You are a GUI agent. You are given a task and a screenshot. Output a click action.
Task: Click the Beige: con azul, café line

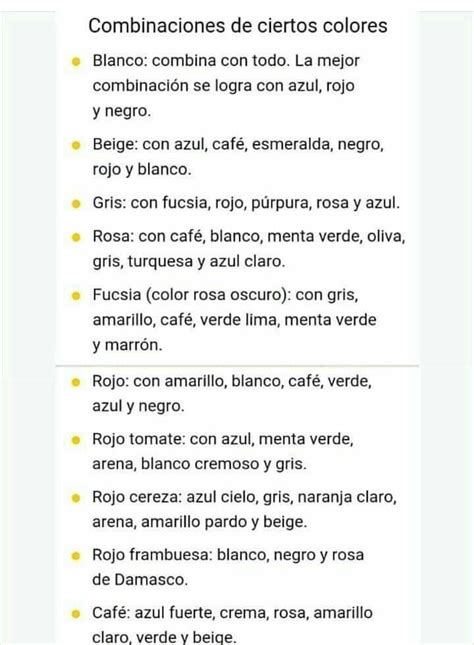point(238,144)
